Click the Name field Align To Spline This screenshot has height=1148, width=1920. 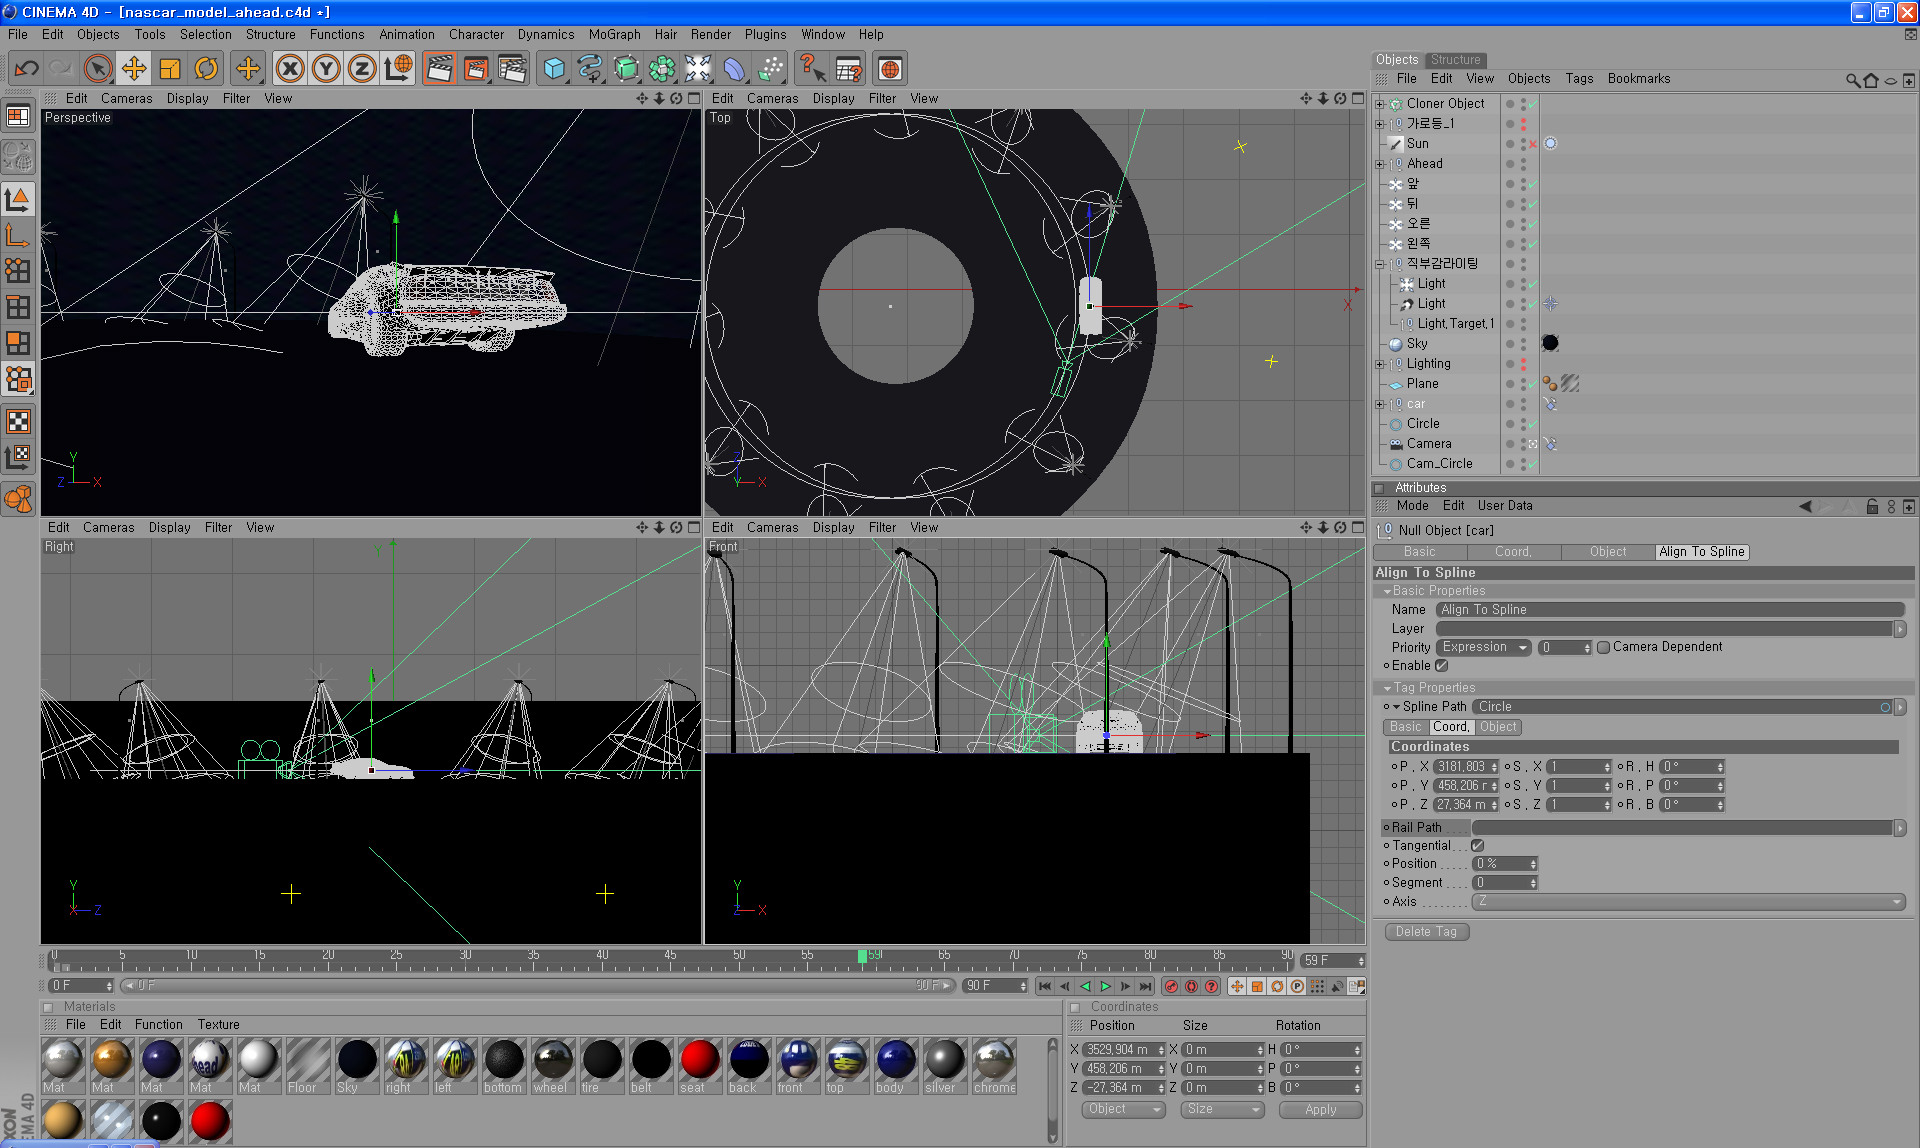click(x=1670, y=610)
